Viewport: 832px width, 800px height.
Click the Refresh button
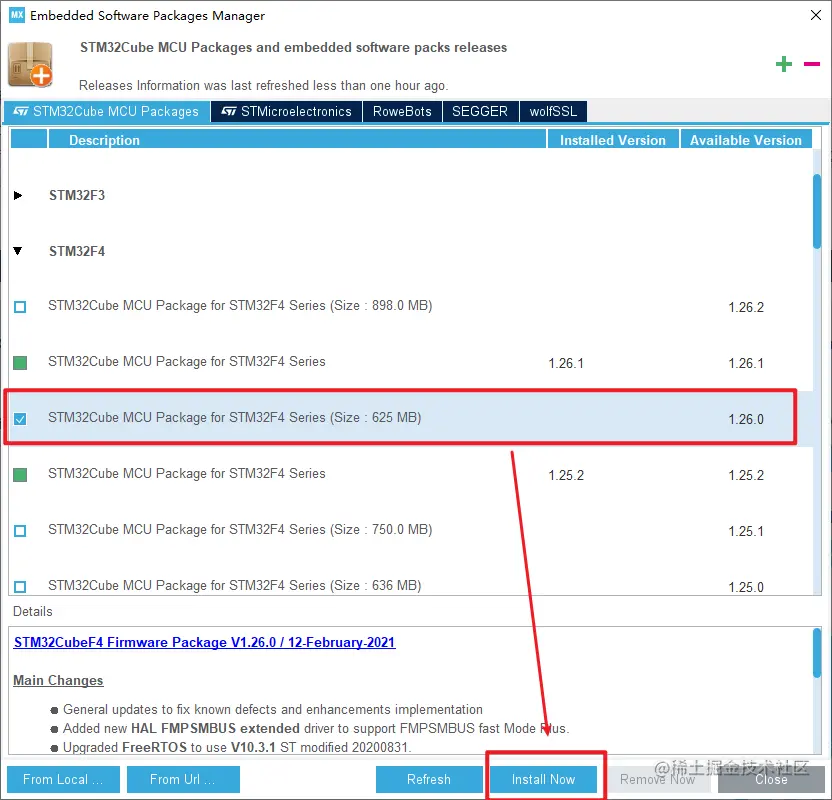pyautogui.click(x=429, y=779)
